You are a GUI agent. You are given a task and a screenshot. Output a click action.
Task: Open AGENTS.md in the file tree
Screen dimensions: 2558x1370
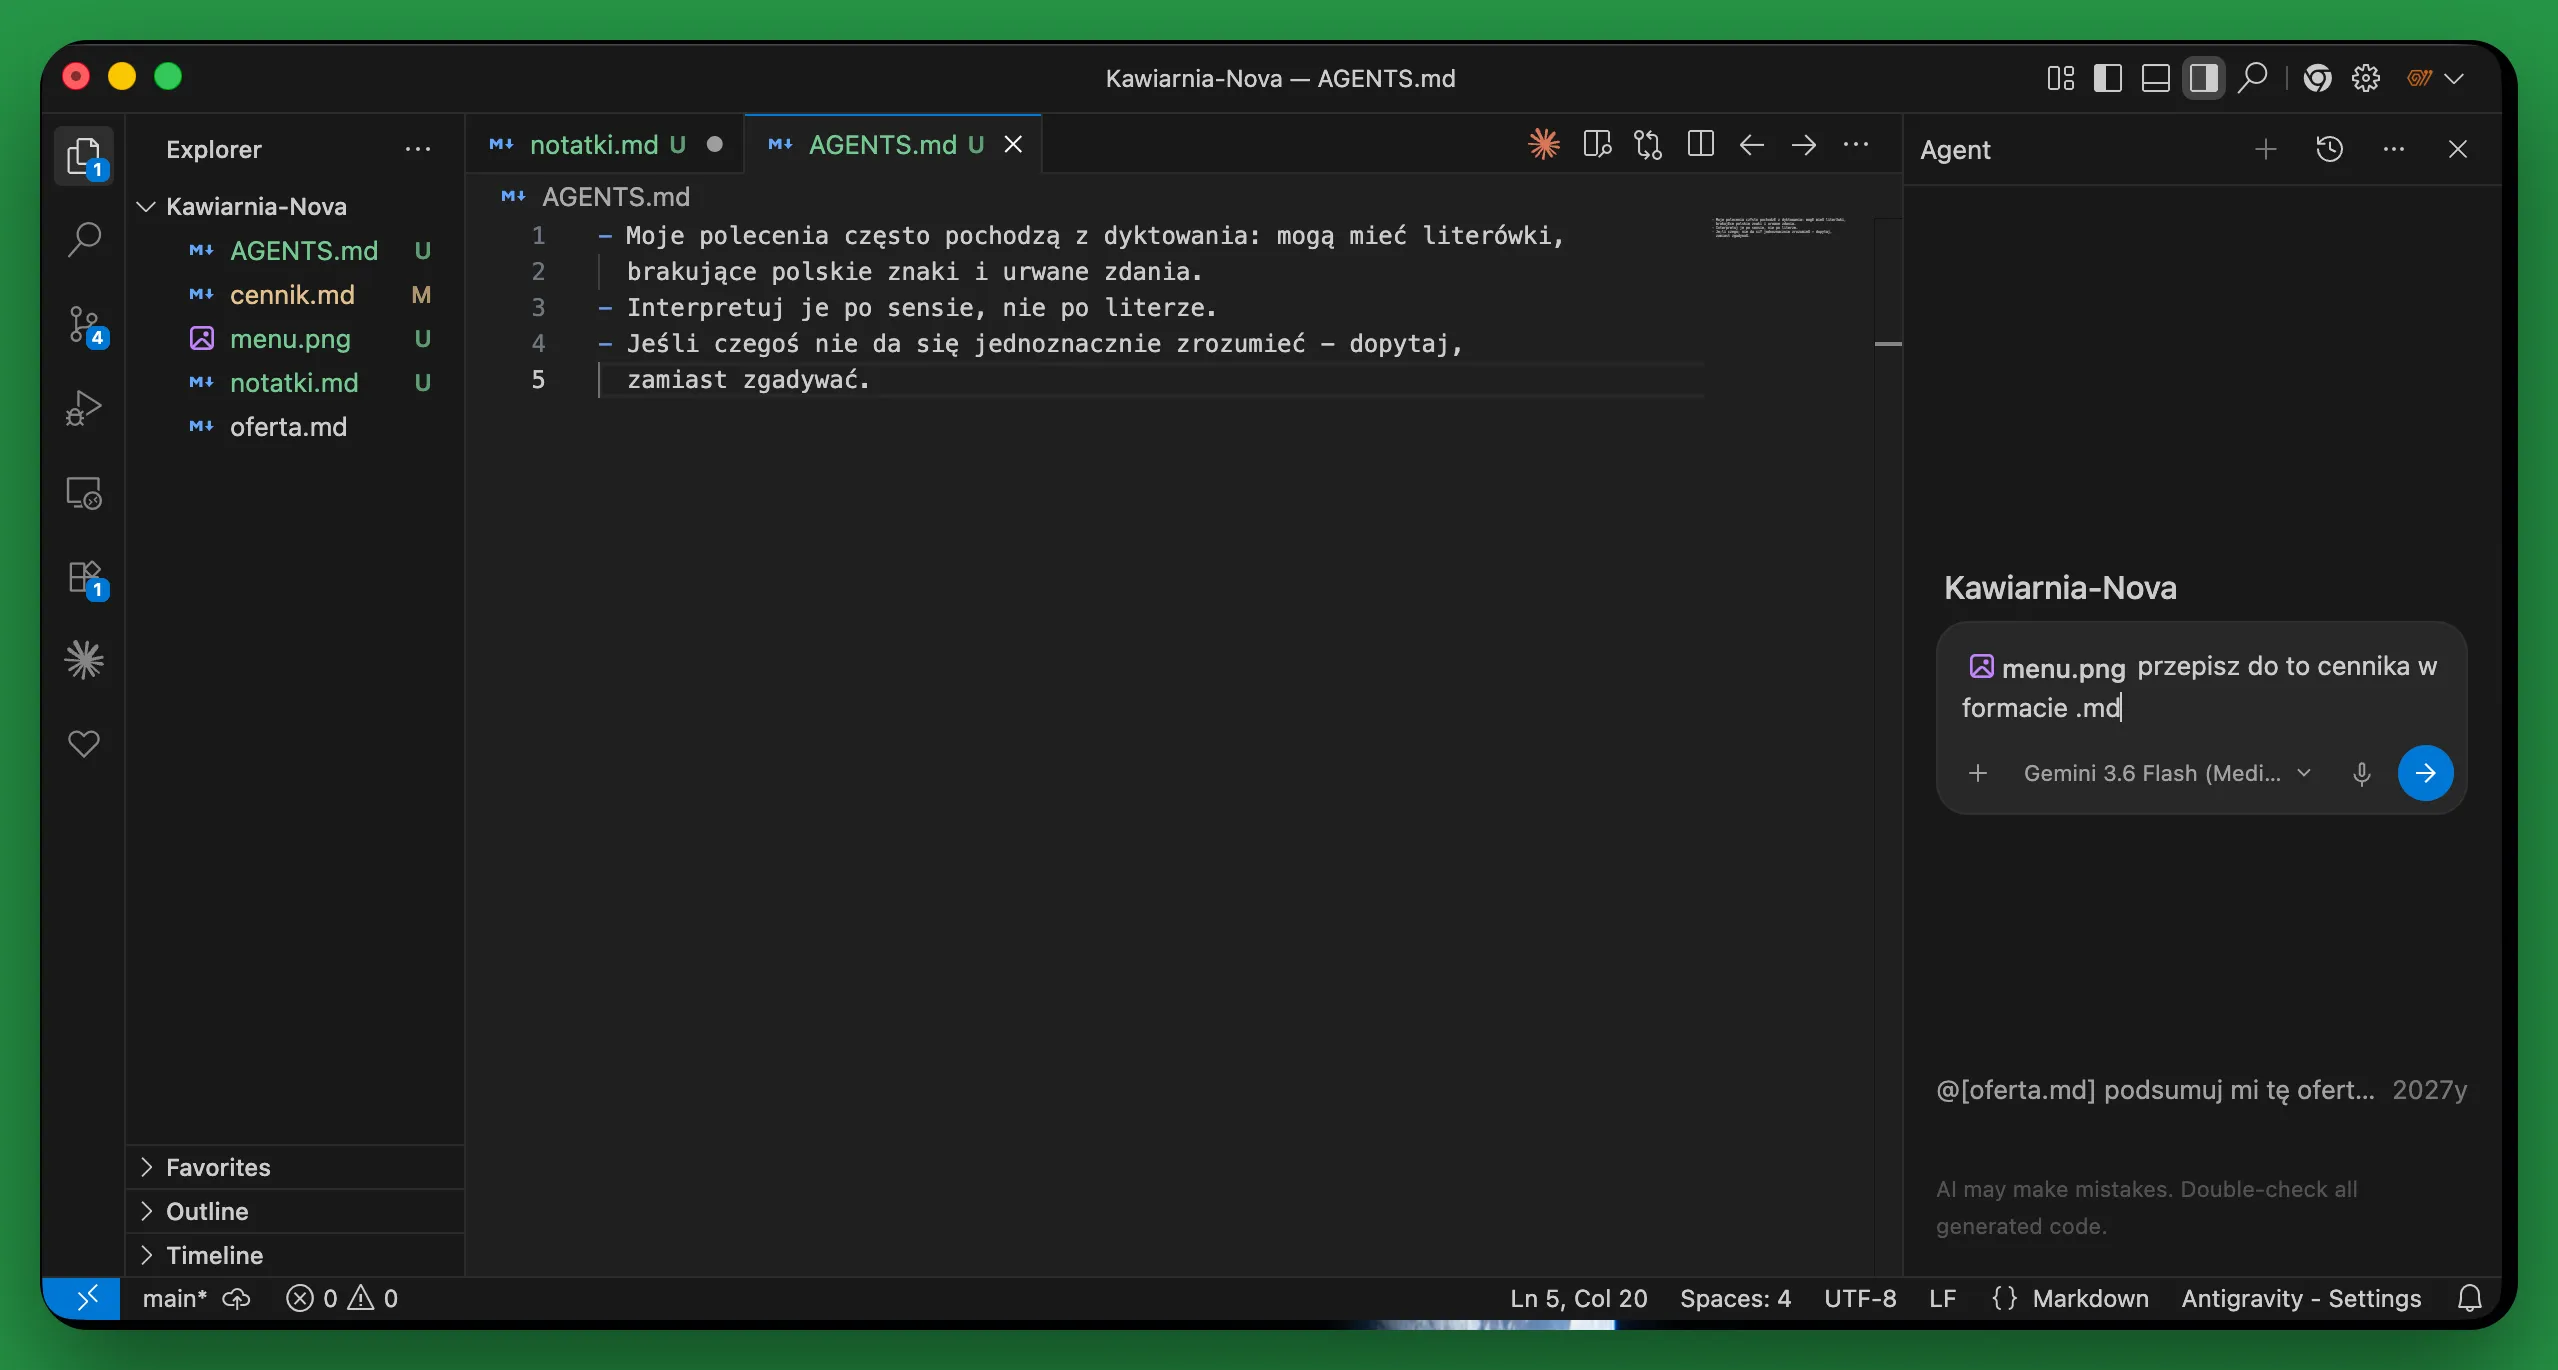tap(304, 250)
